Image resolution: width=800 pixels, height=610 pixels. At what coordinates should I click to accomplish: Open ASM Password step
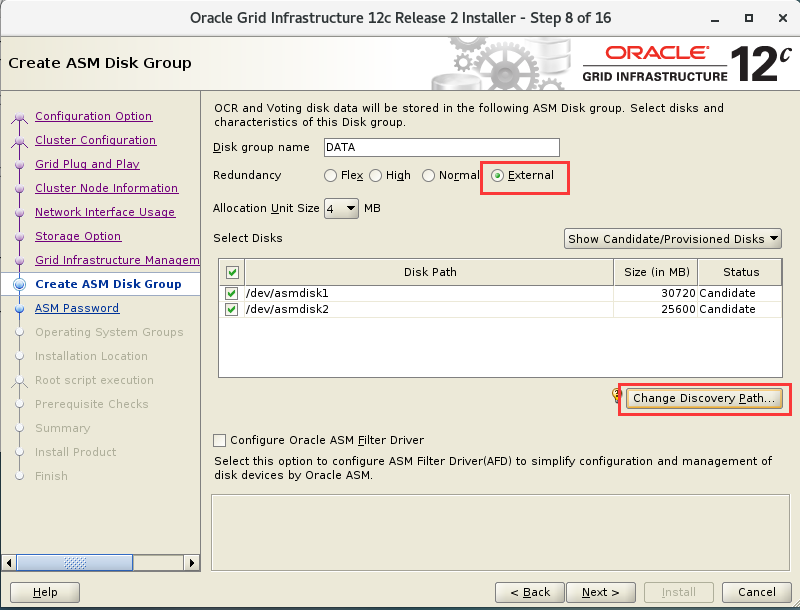pos(77,308)
